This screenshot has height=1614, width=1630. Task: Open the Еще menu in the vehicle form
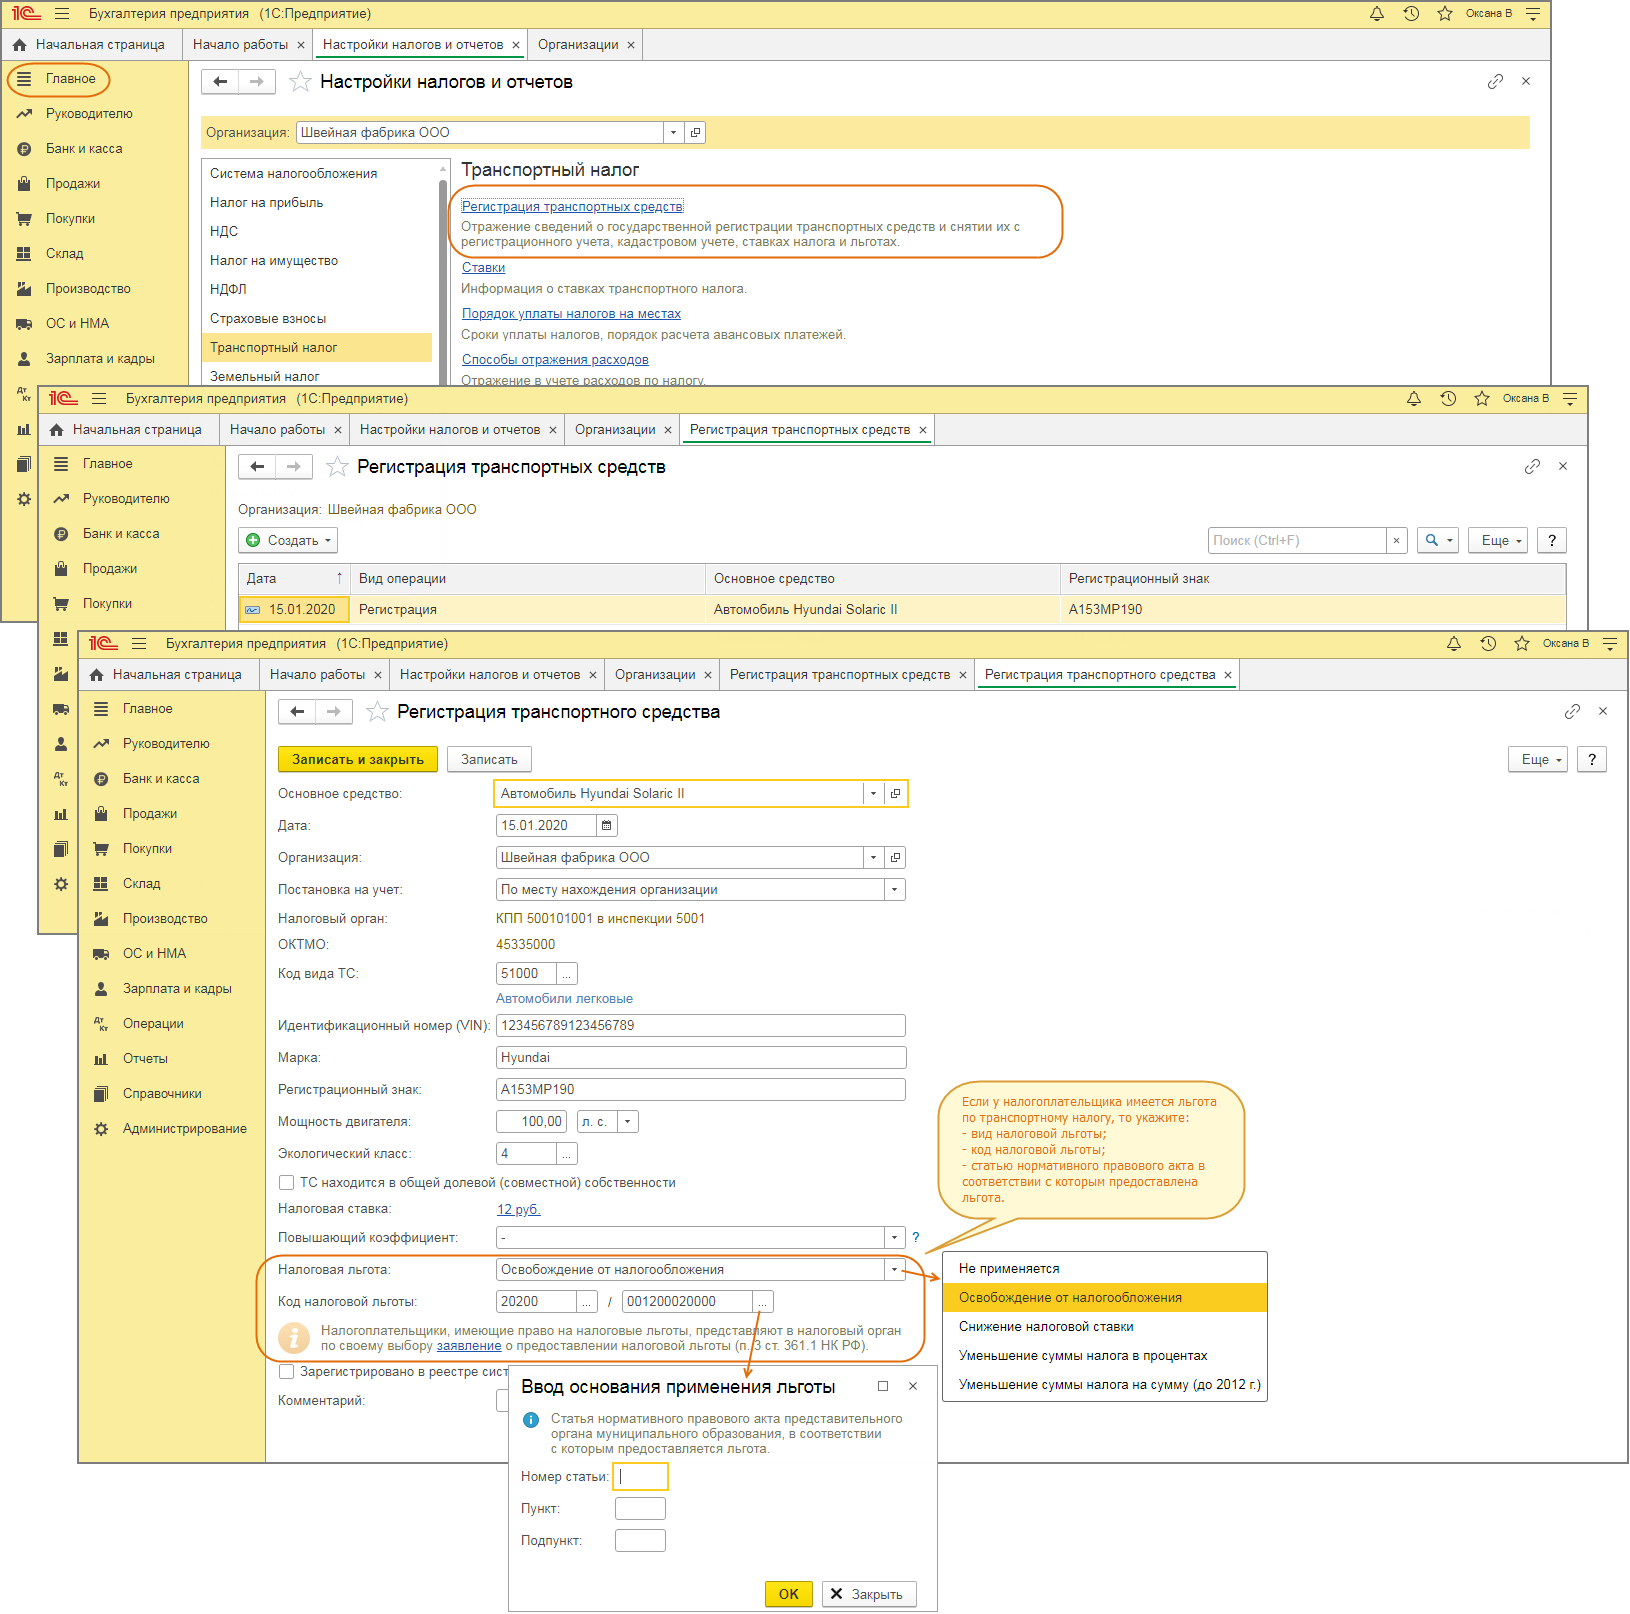(x=1537, y=760)
